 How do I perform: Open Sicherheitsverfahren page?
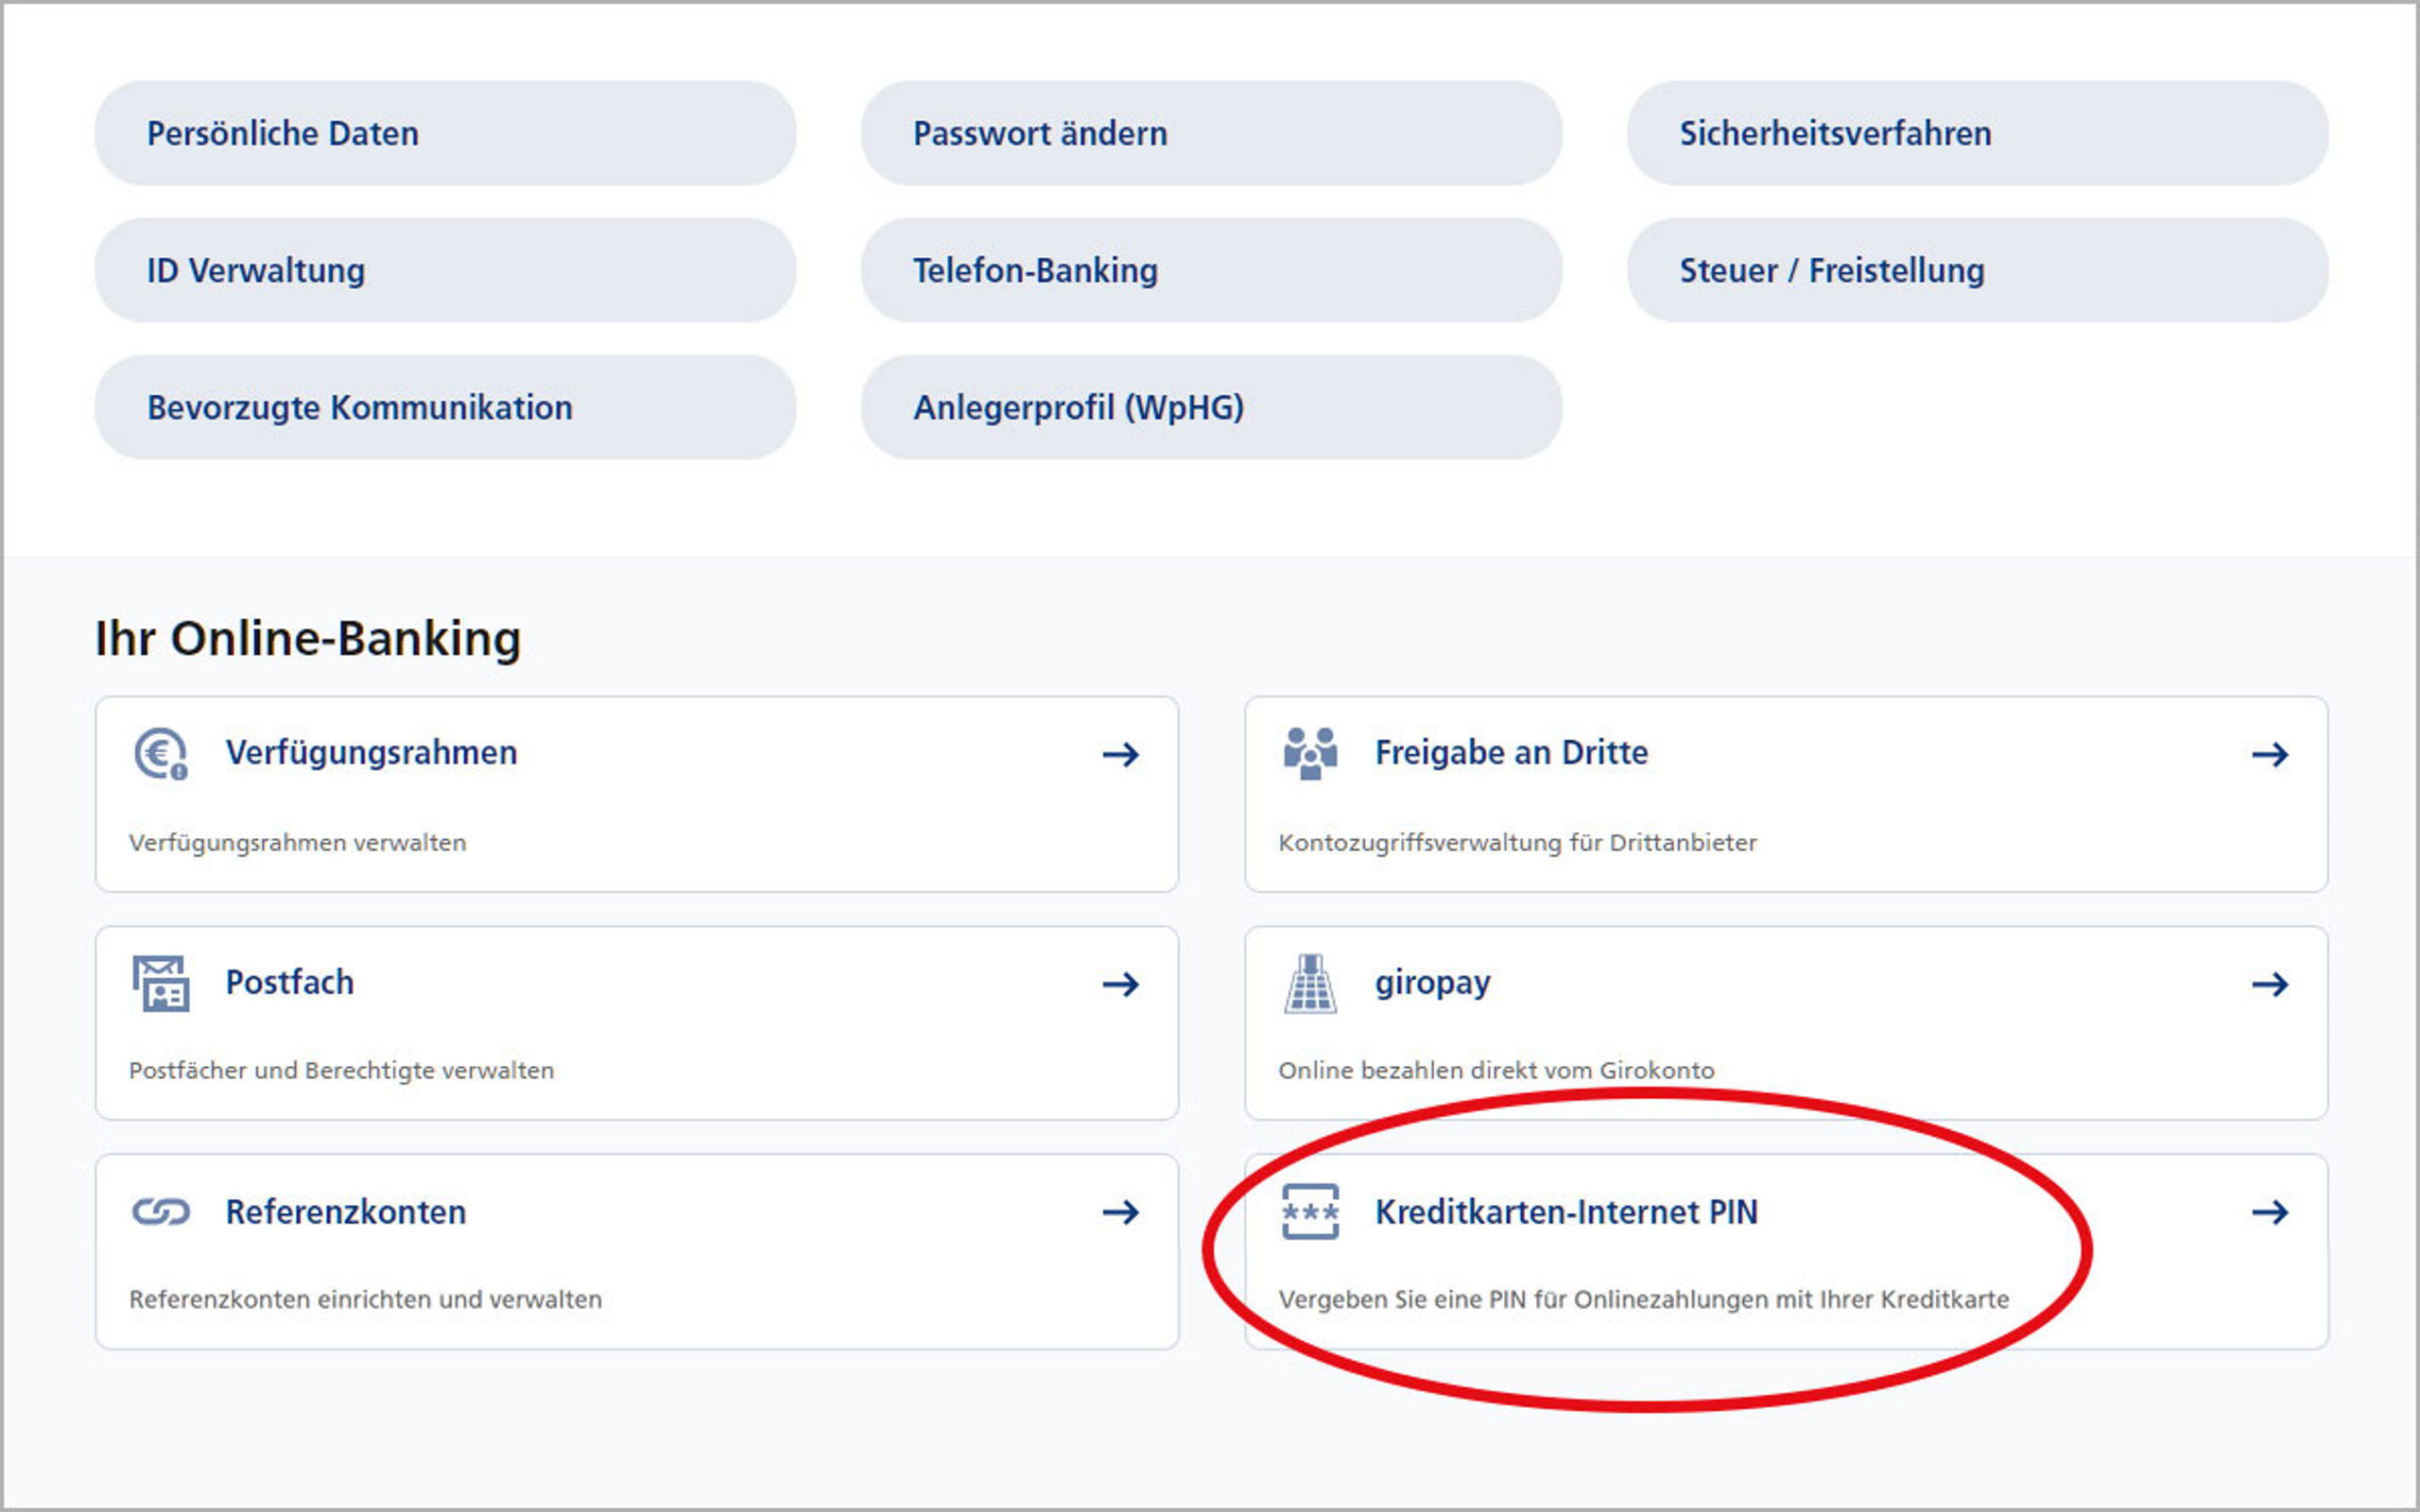click(1977, 133)
